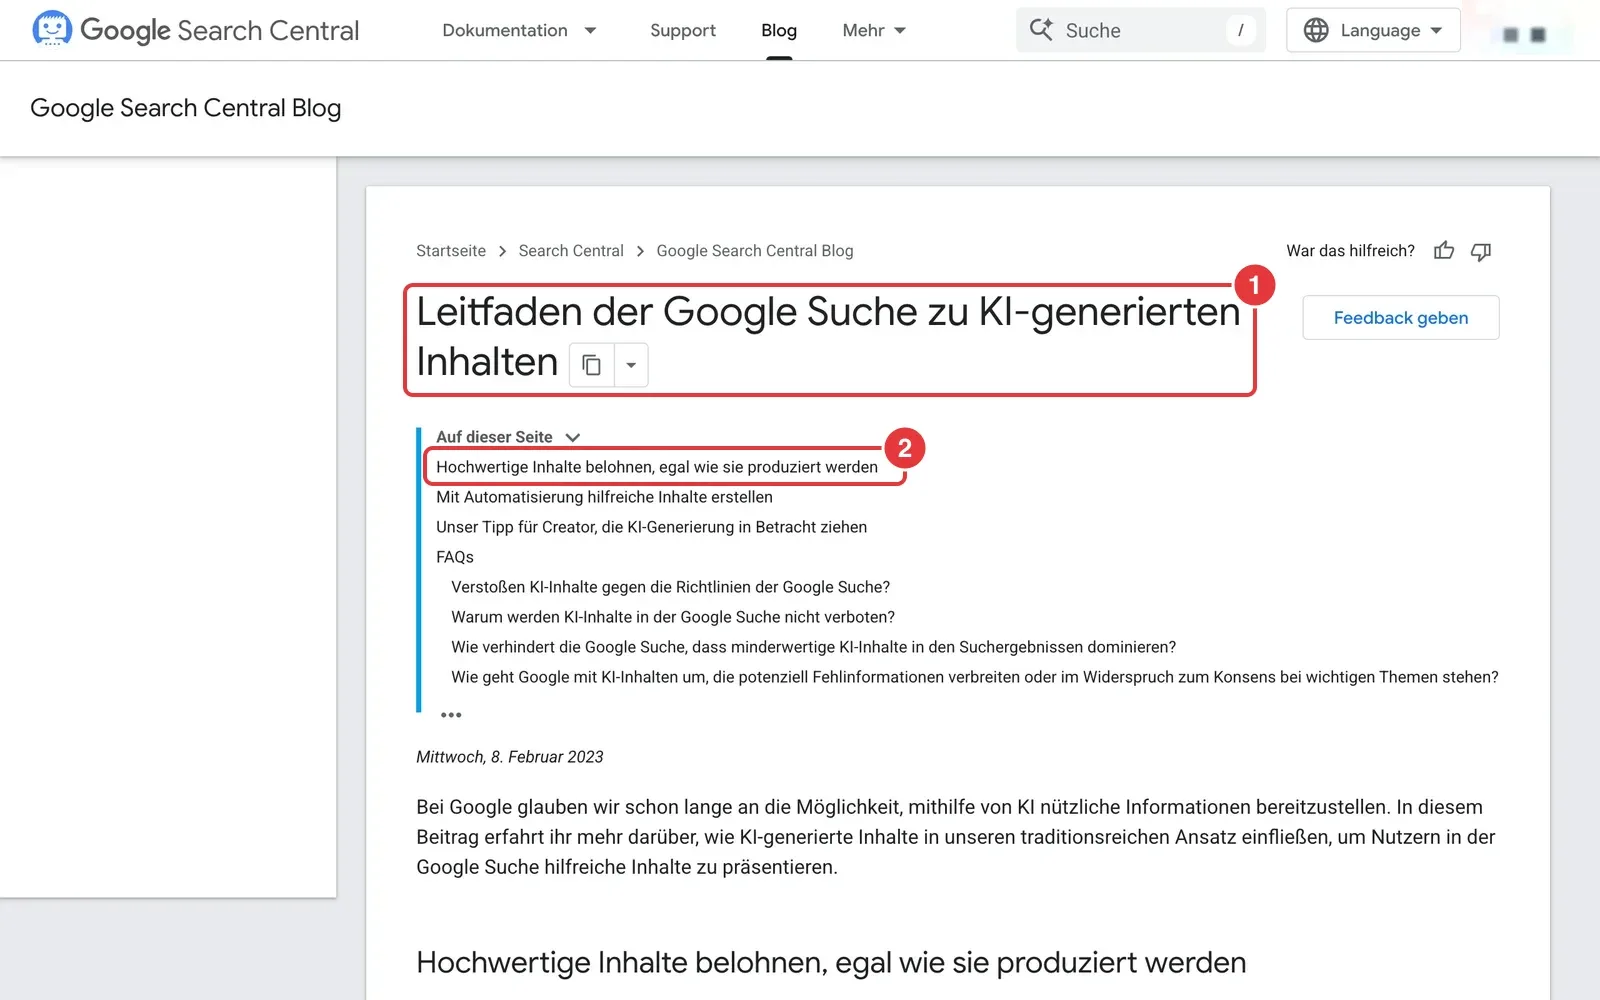Screen dimensions: 1600x1000
Task: Click the slash shortcut hint in search box
Action: (1240, 30)
